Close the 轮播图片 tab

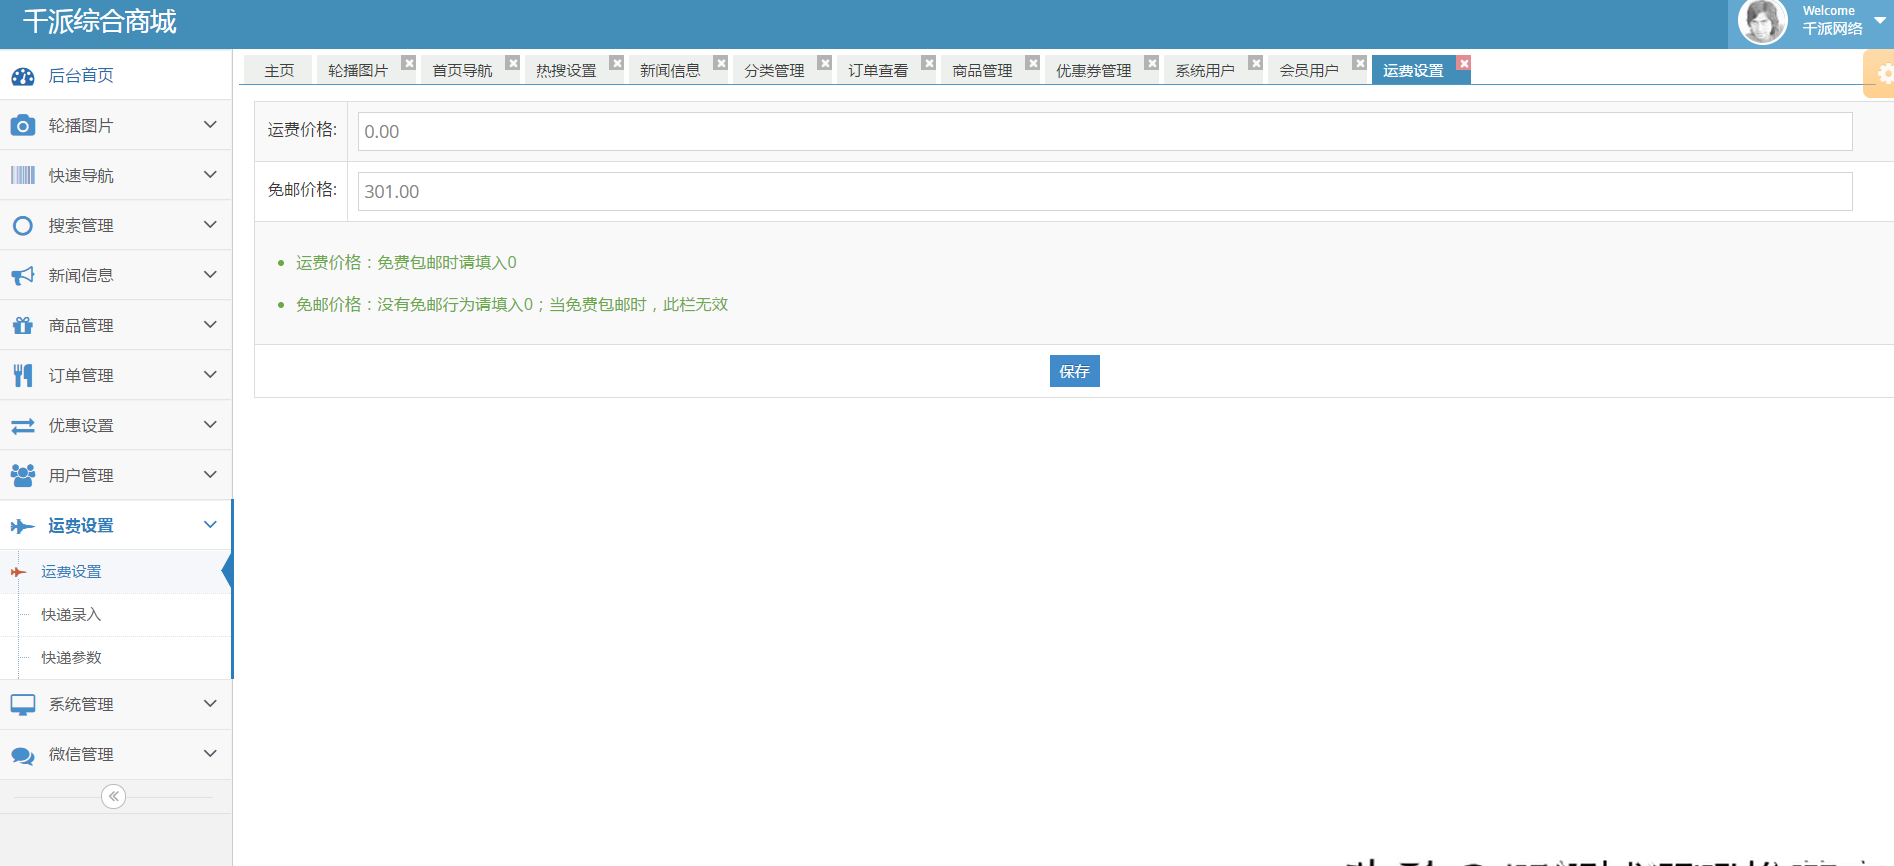[x=409, y=63]
